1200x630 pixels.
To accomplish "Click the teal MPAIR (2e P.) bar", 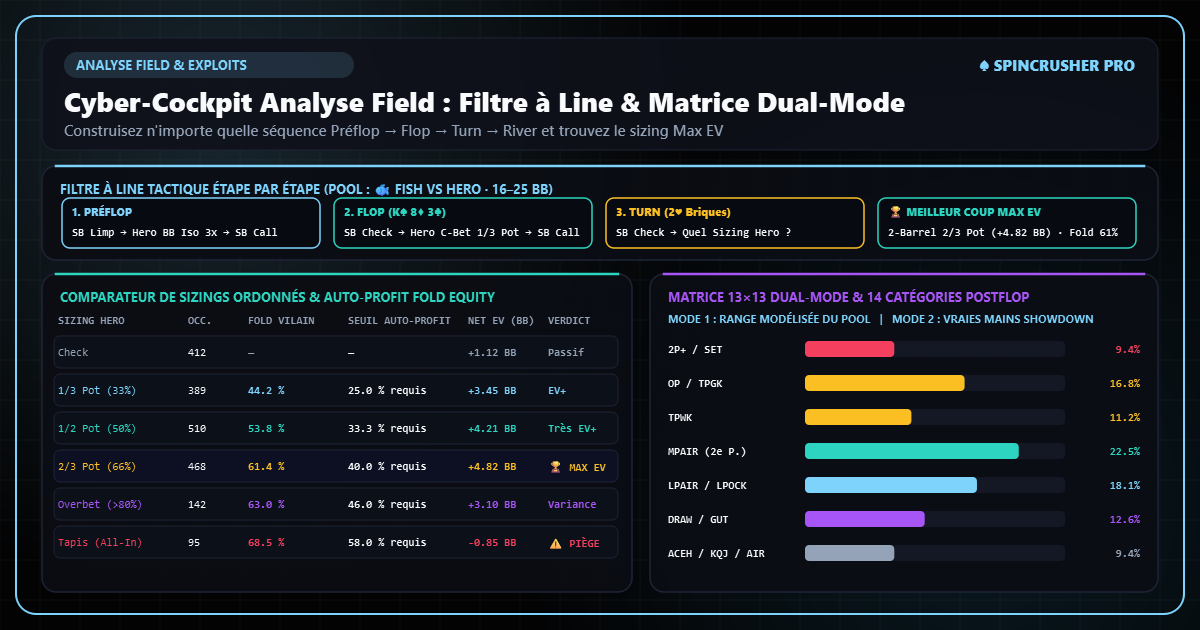I will (x=912, y=451).
